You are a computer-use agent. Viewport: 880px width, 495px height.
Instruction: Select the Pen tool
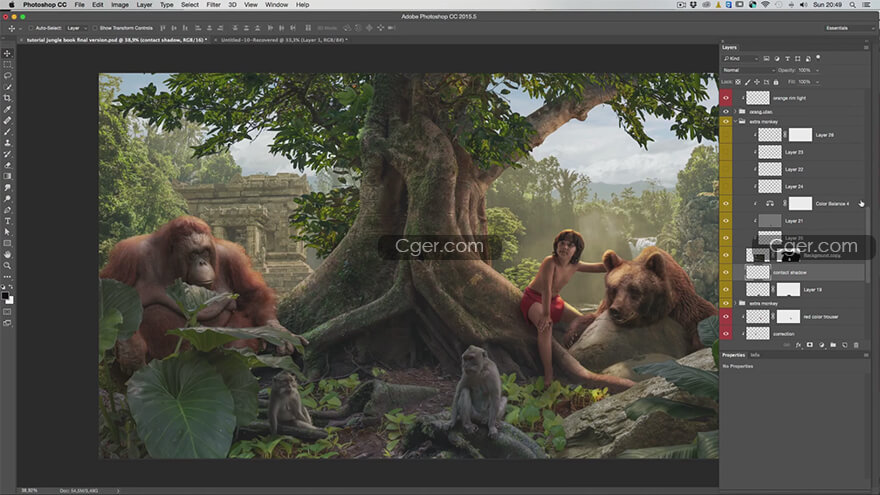(x=7, y=210)
